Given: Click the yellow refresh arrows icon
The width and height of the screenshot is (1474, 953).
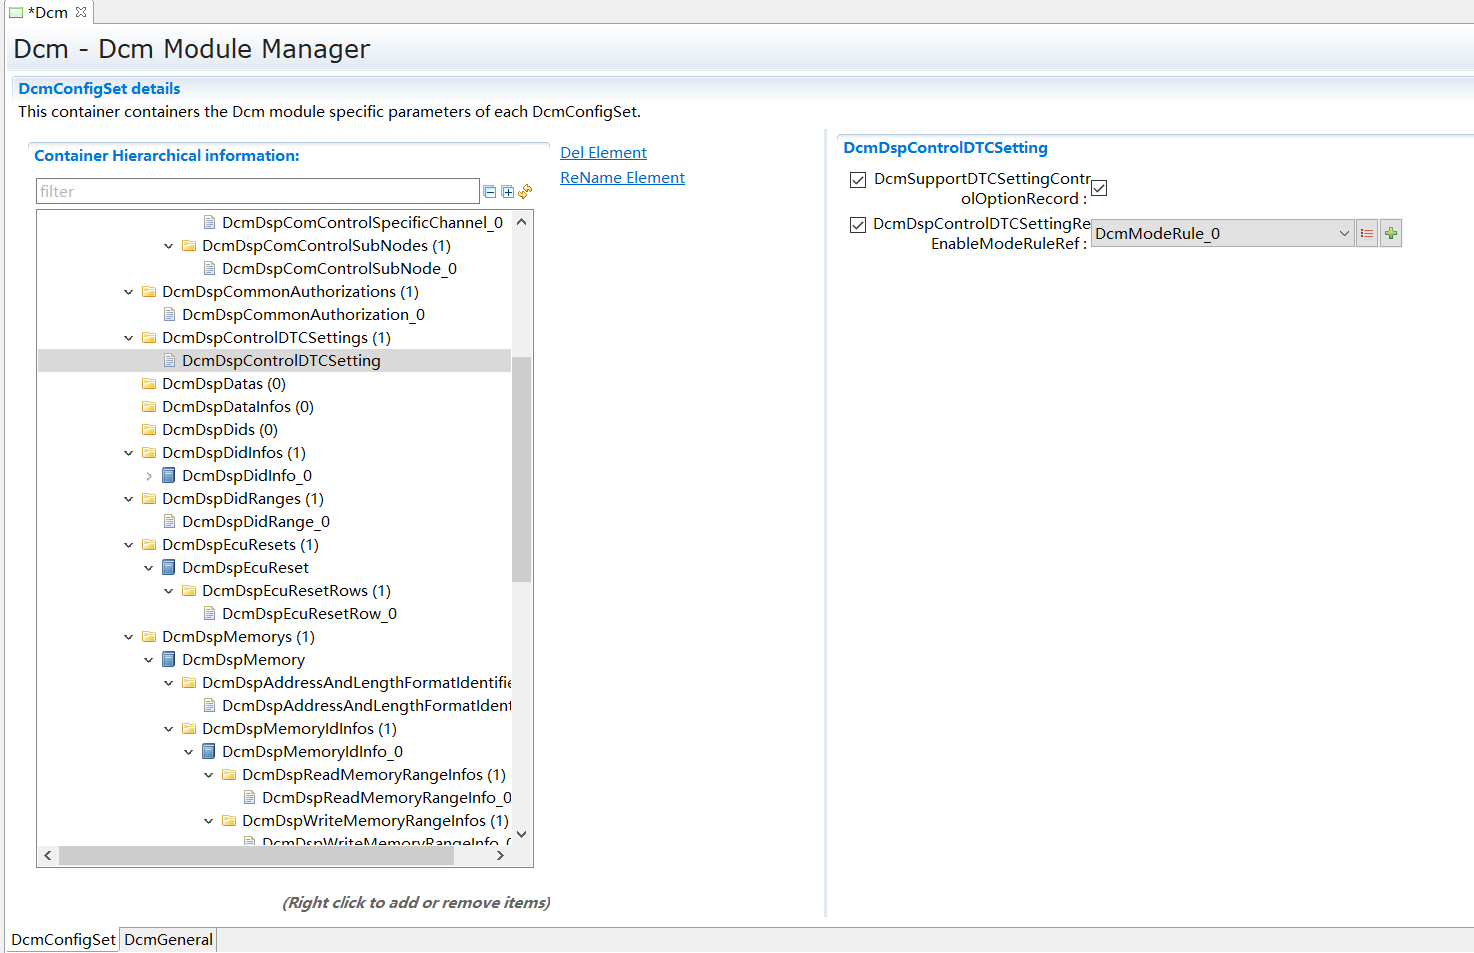Looking at the screenshot, I should pyautogui.click(x=524, y=190).
